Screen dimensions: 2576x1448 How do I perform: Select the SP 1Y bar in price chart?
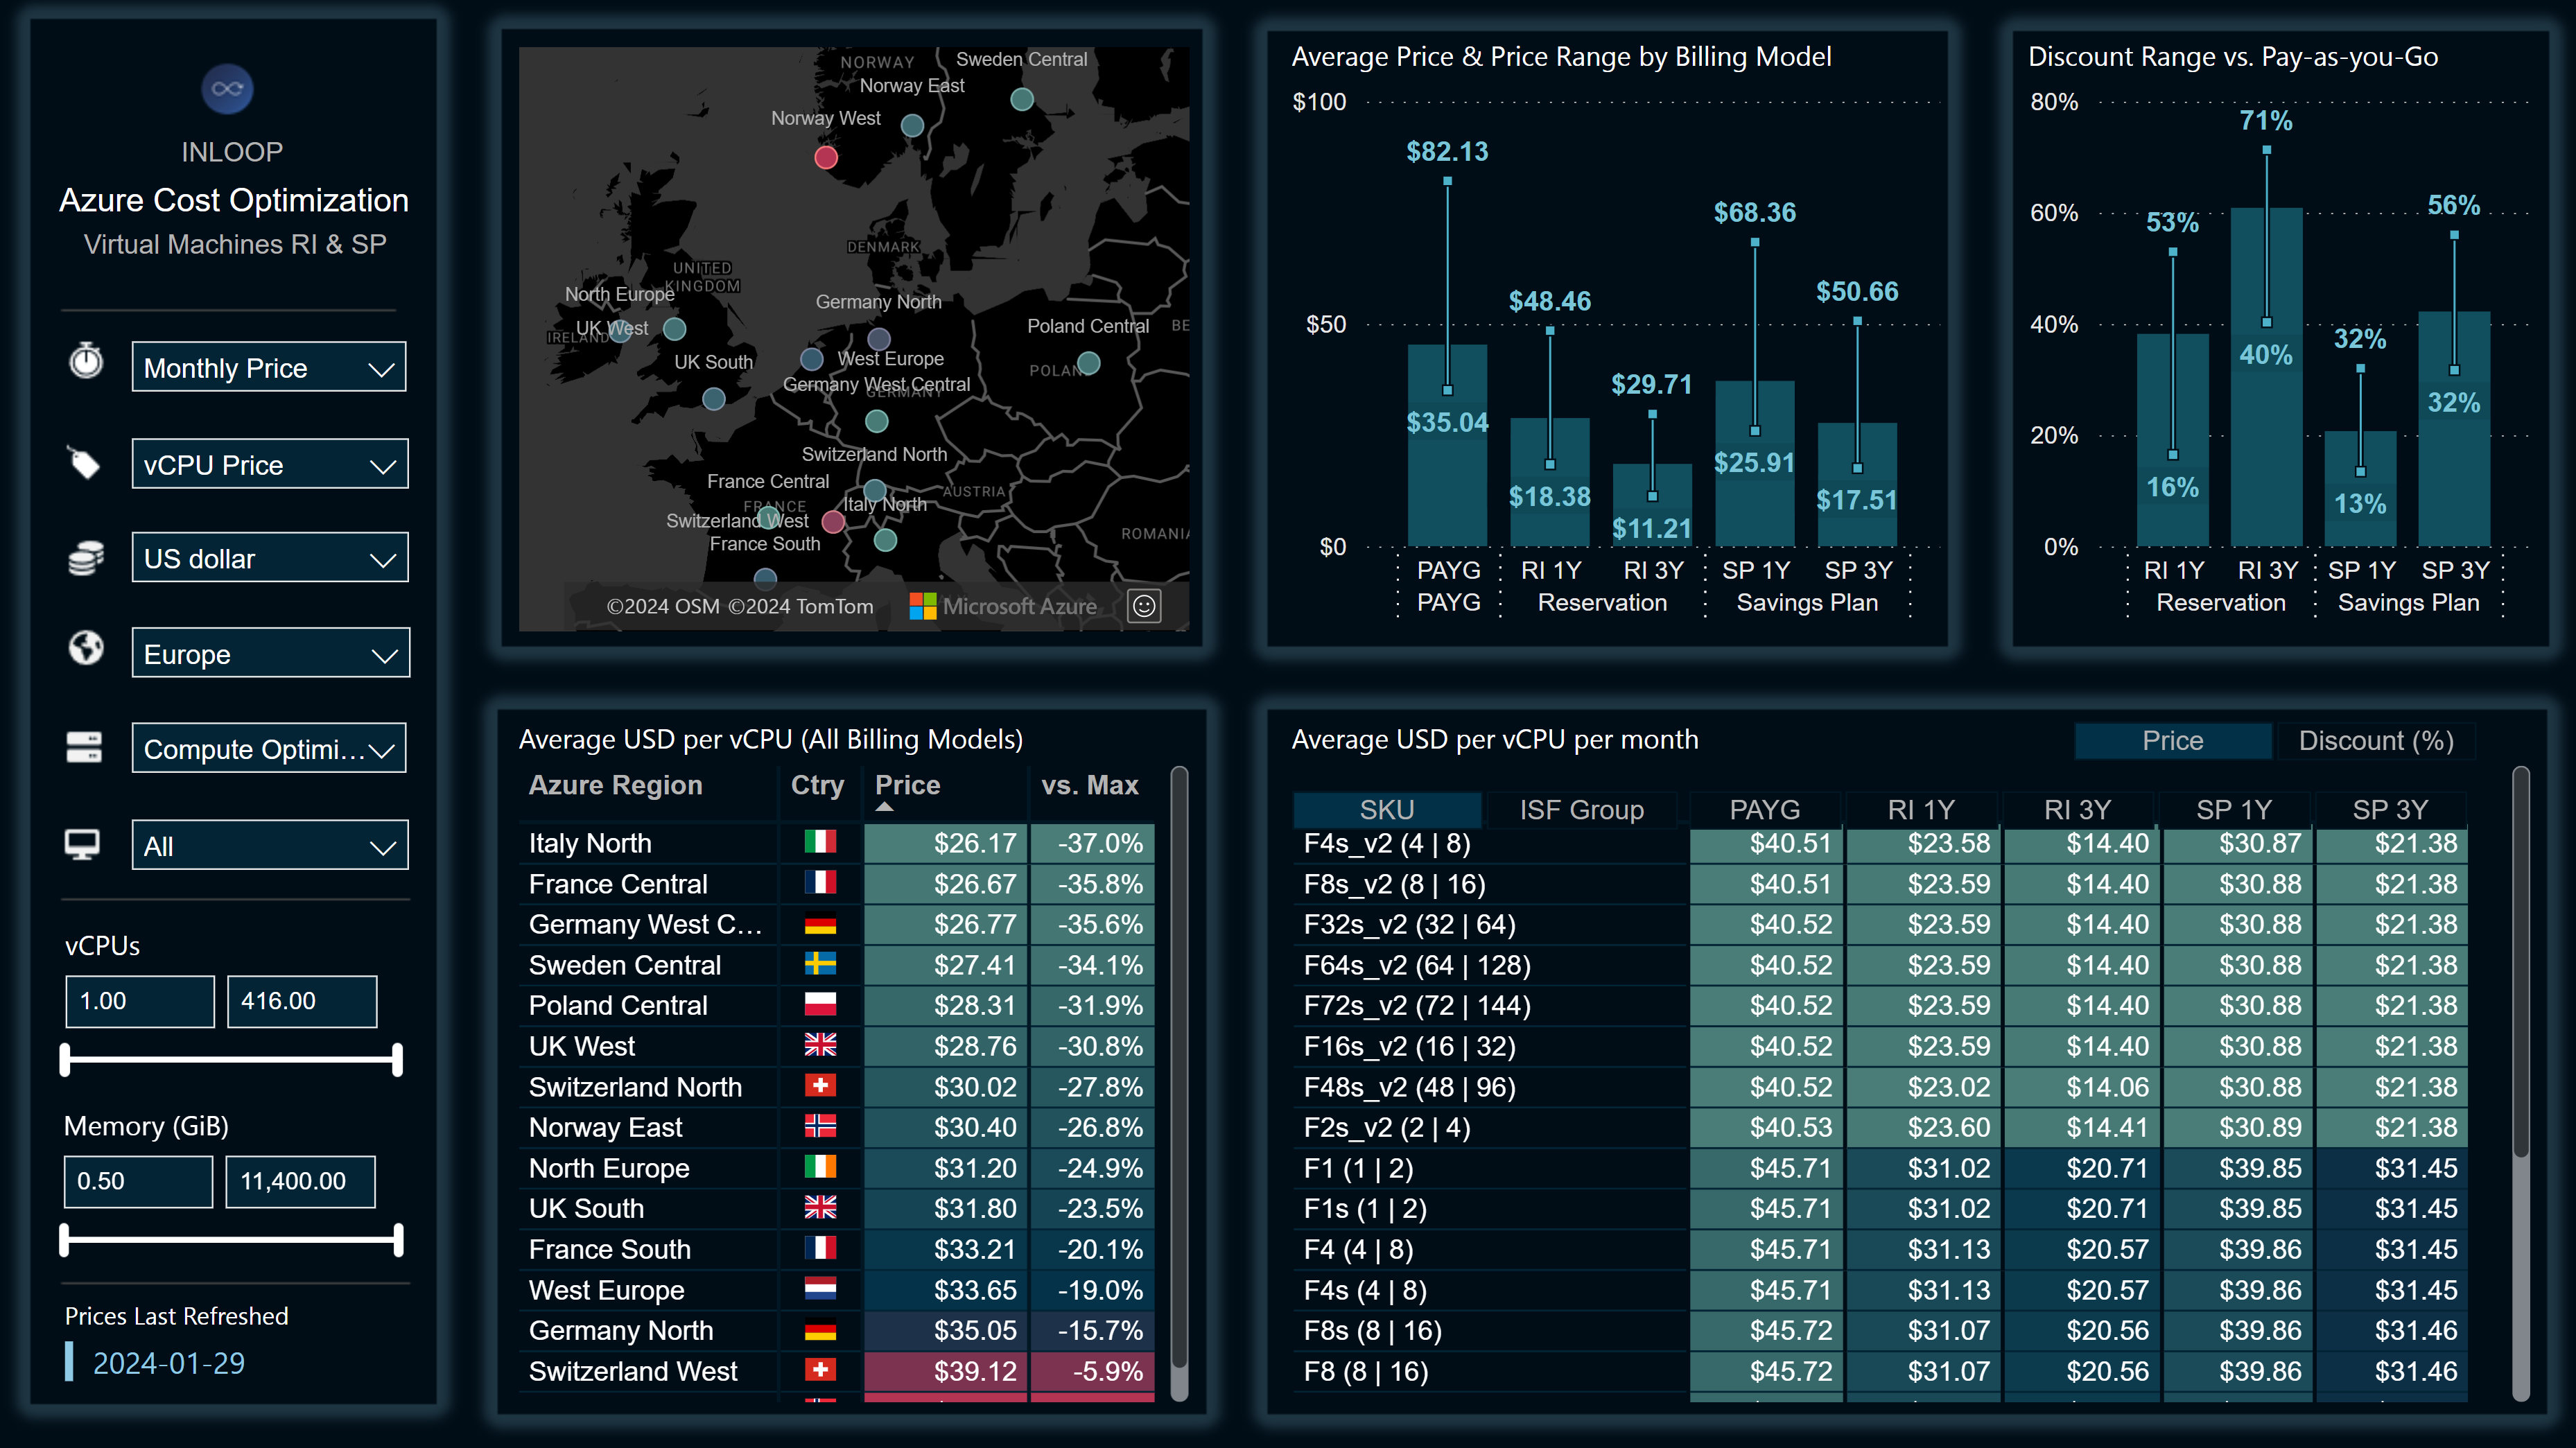point(1754,464)
